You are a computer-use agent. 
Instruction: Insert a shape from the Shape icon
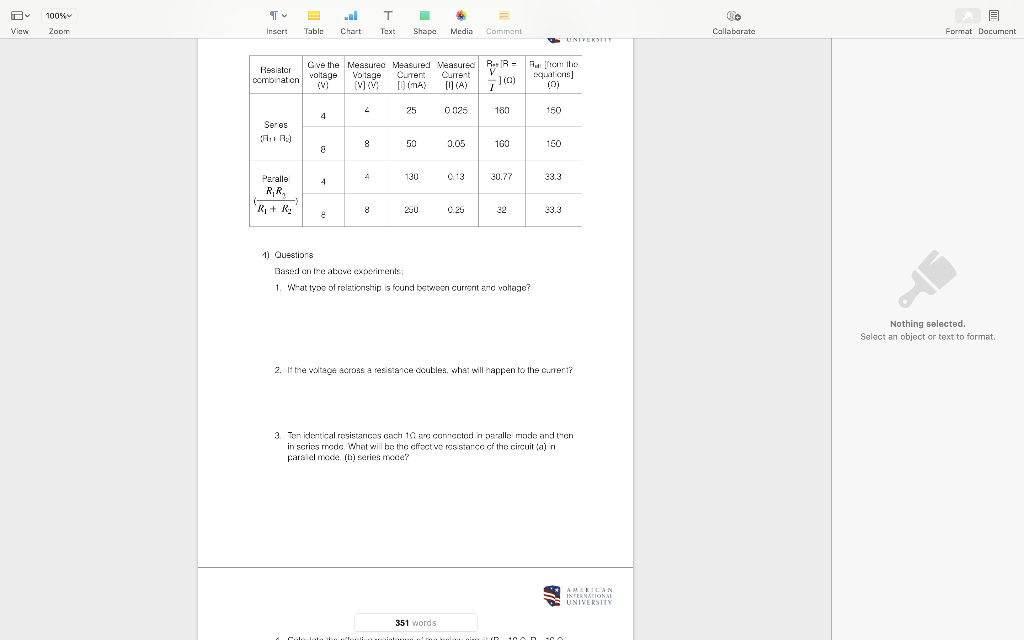[x=424, y=16]
